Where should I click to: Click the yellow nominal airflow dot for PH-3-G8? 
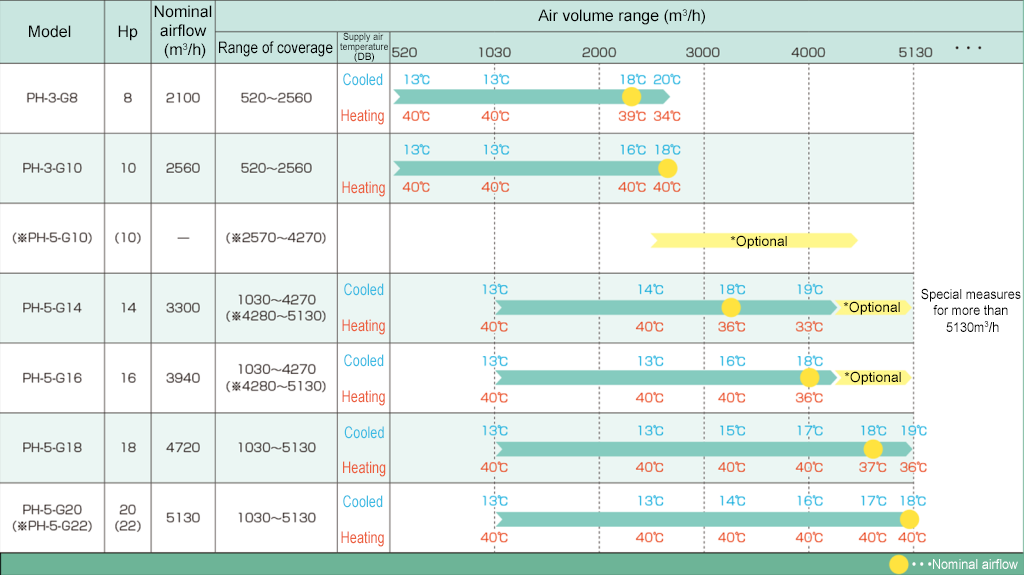(631, 97)
